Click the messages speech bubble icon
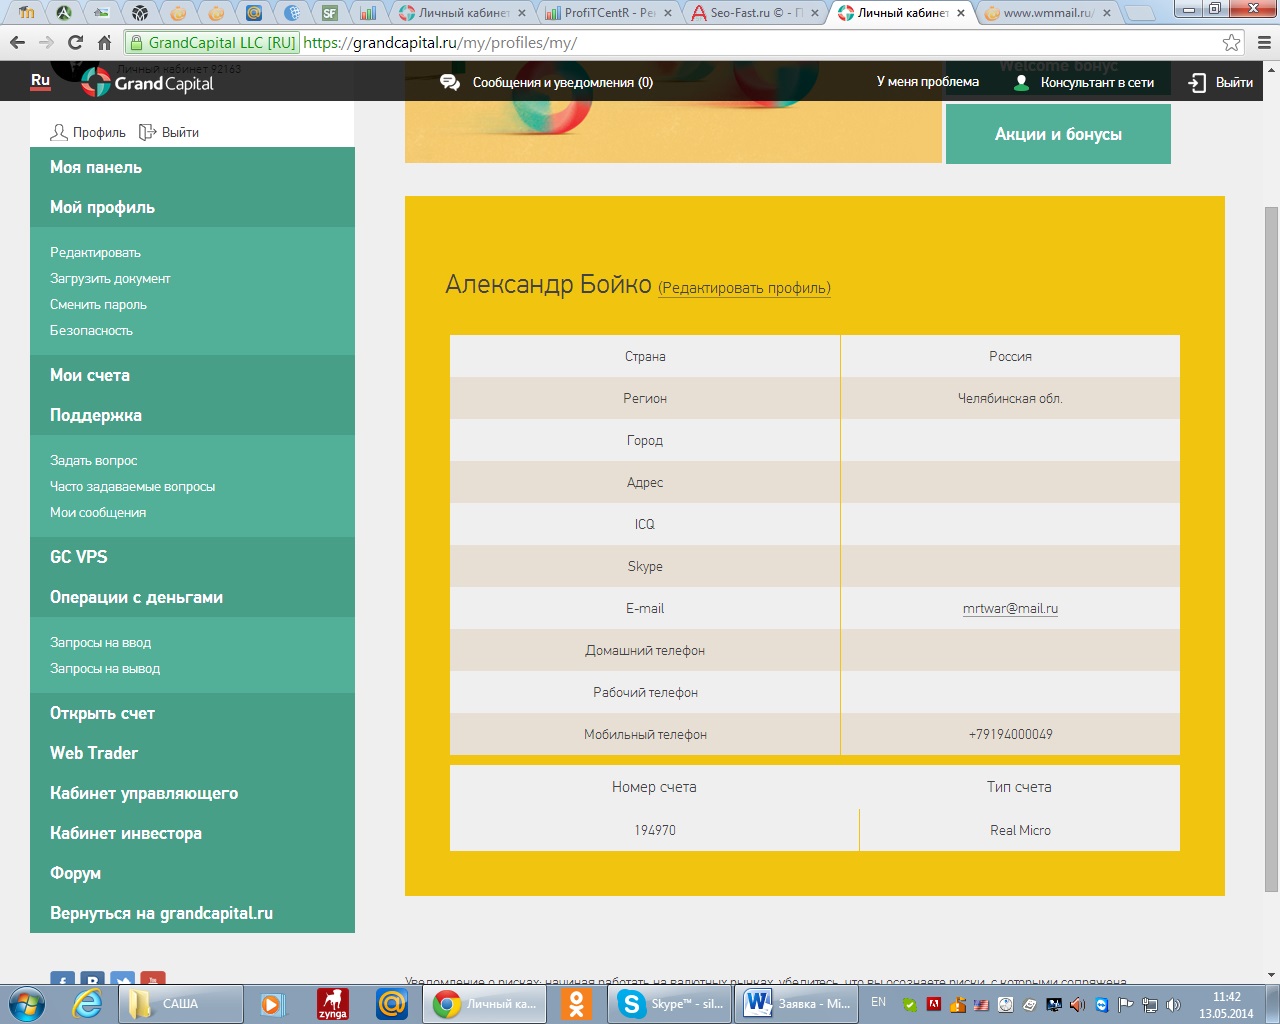Screen dimensions: 1280x1024 click(450, 82)
